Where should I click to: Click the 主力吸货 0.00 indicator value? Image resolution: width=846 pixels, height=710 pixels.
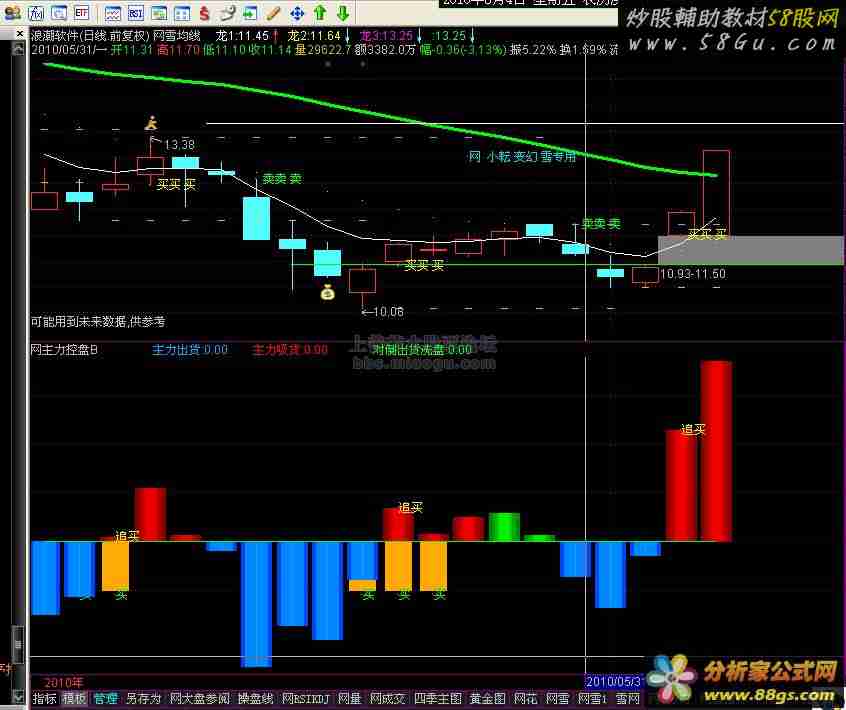click(290, 350)
